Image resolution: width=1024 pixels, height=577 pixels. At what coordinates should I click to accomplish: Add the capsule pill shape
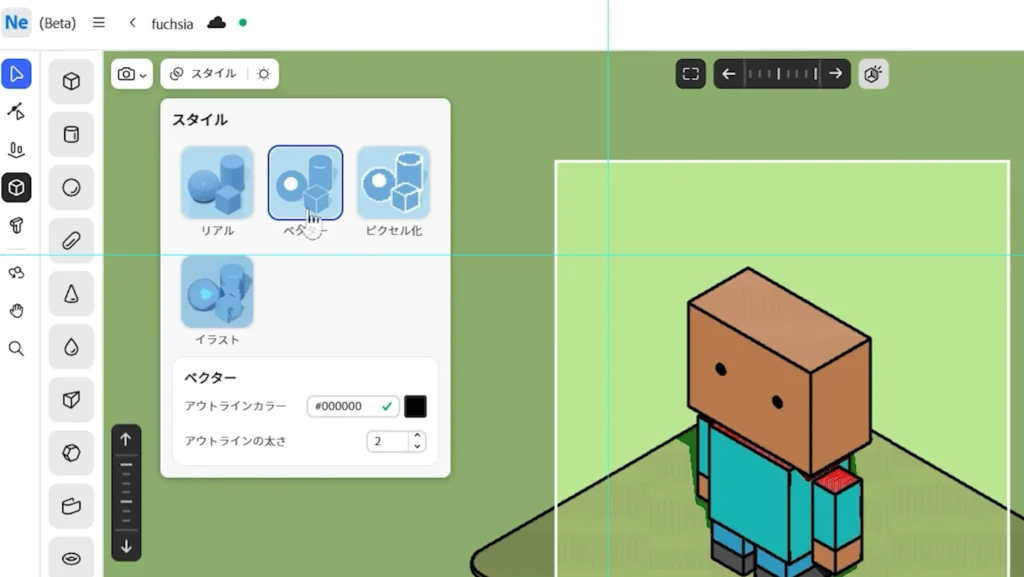71,241
